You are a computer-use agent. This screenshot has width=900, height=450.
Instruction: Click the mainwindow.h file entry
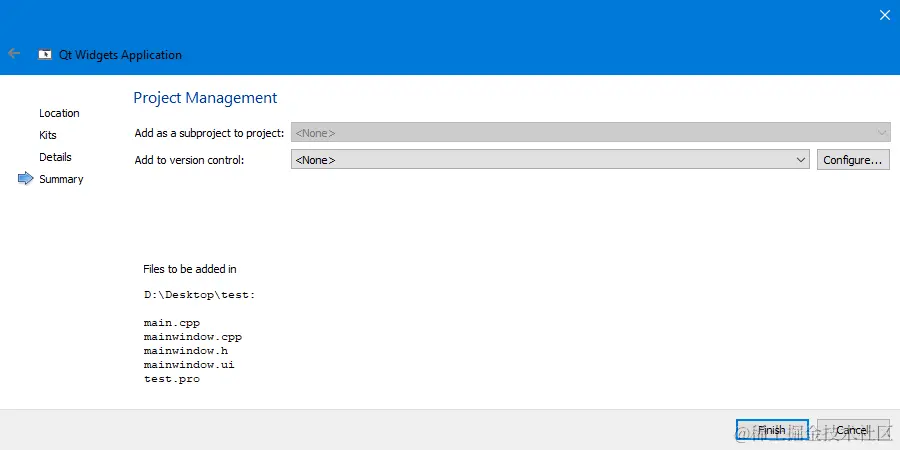pyautogui.click(x=186, y=351)
